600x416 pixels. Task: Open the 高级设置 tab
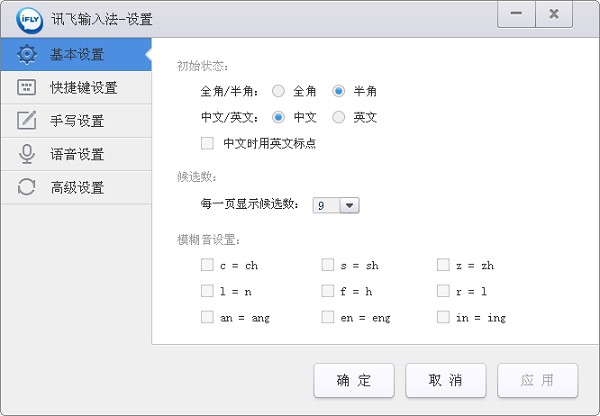(77, 187)
